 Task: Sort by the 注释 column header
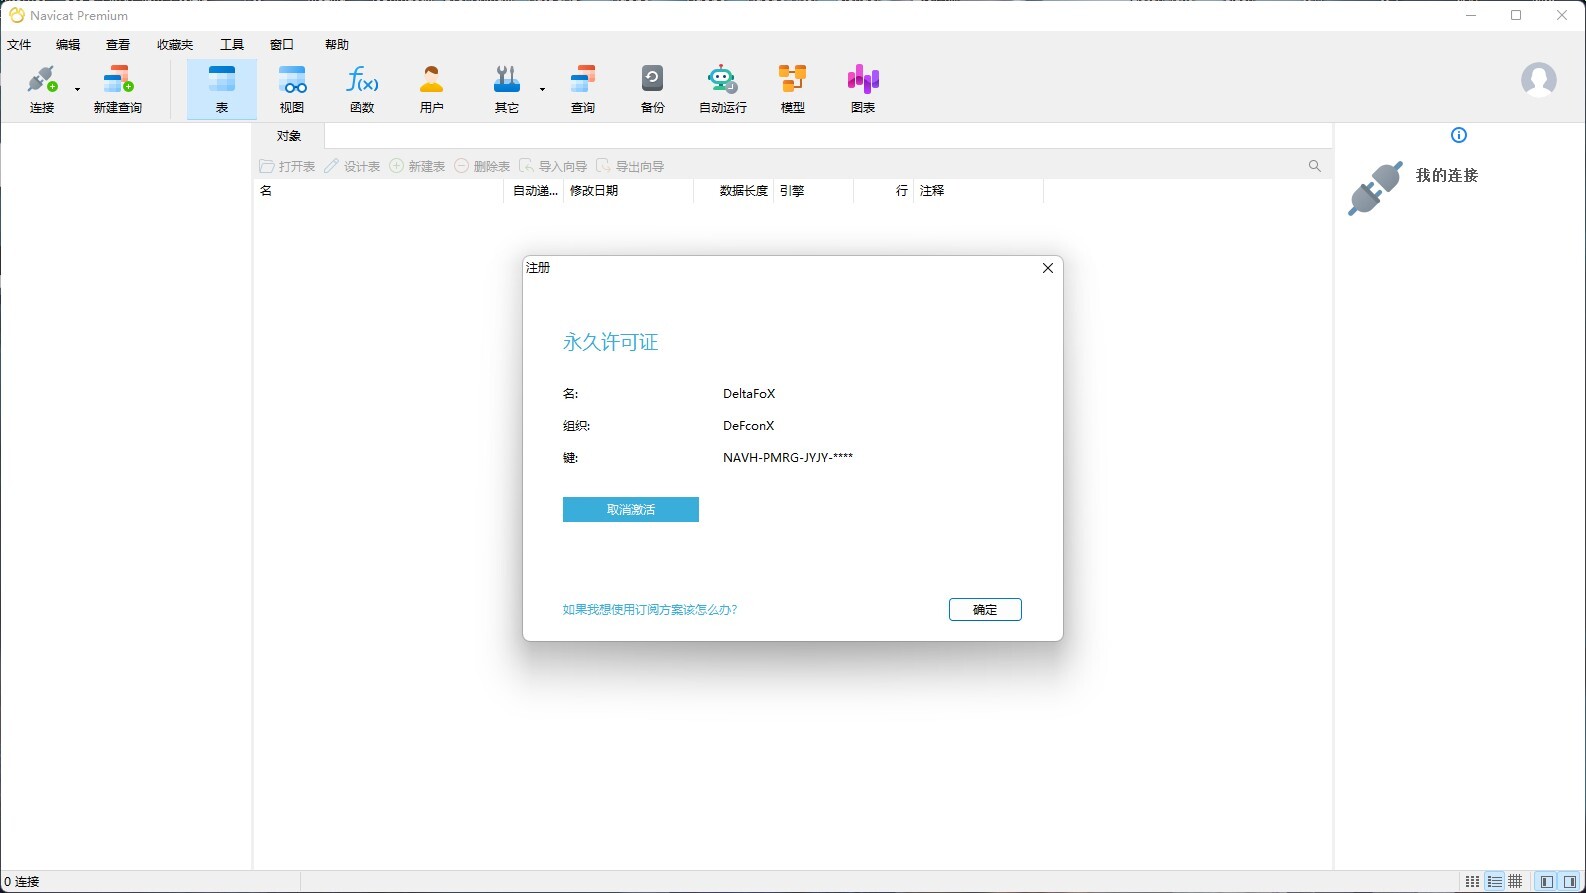tap(979, 191)
